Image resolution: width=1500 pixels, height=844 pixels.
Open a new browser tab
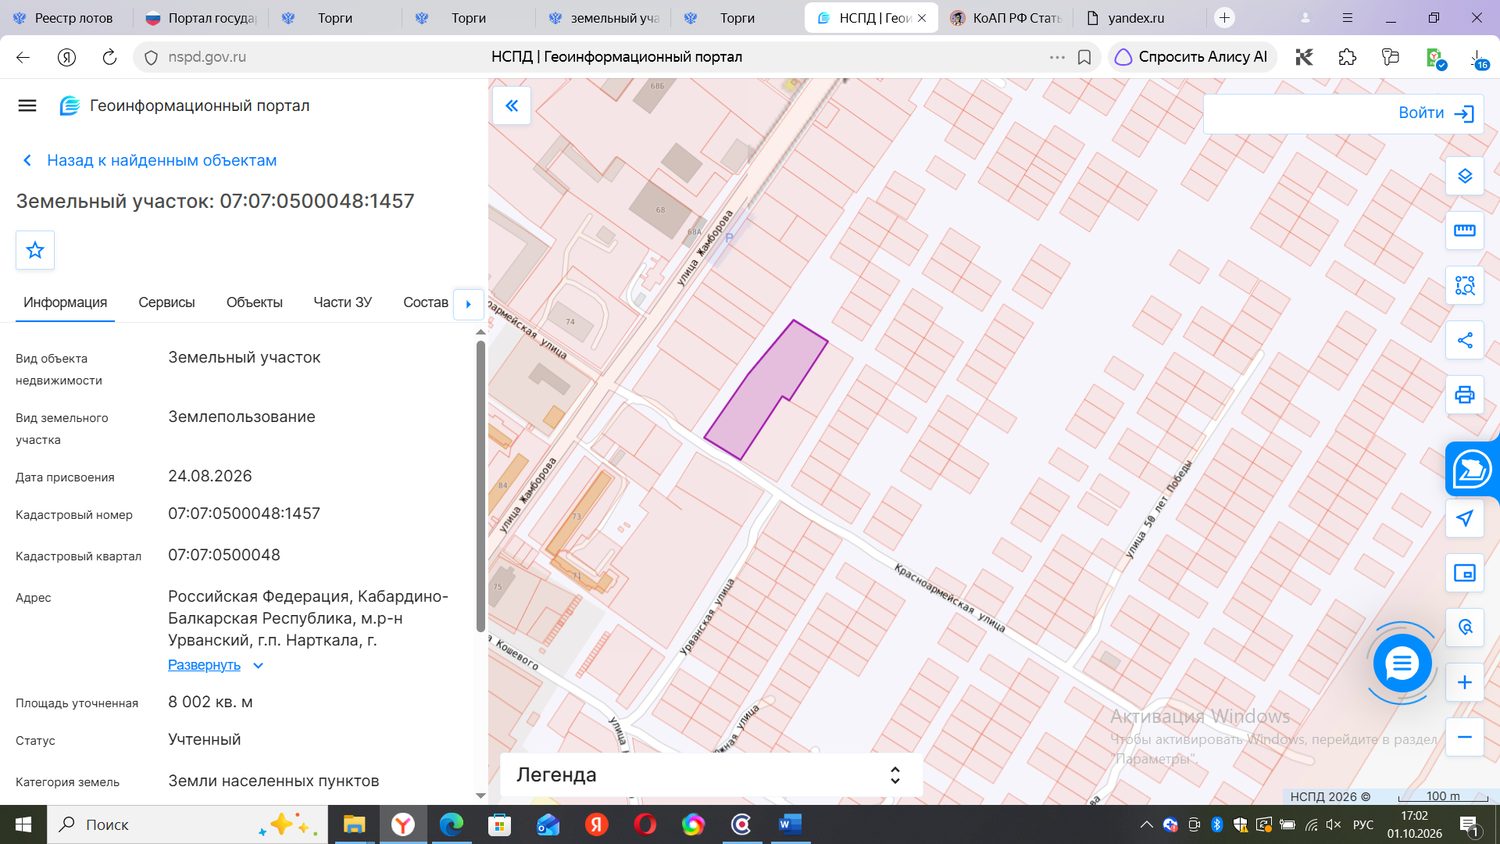pyautogui.click(x=1224, y=18)
